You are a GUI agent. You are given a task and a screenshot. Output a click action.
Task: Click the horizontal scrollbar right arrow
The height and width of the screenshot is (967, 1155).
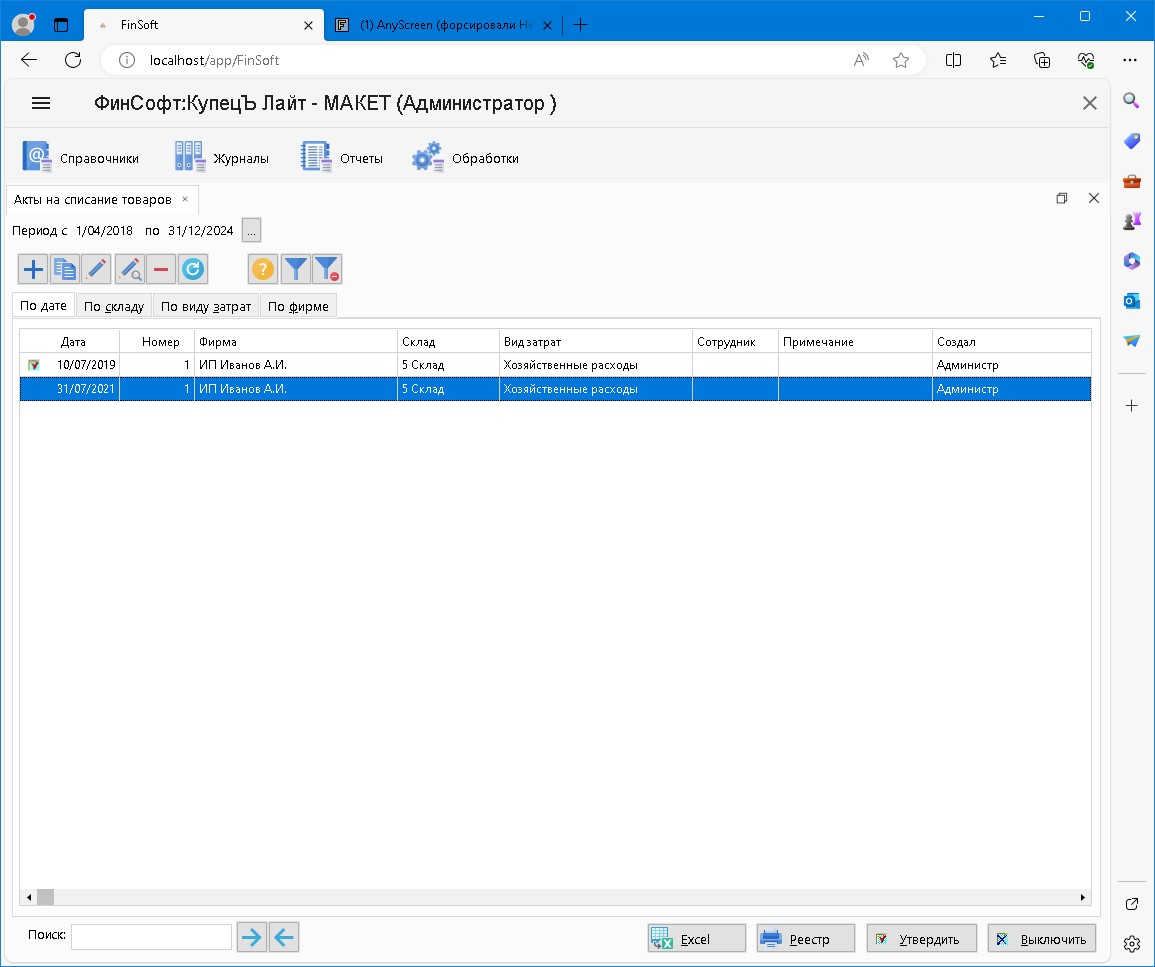pos(1083,897)
